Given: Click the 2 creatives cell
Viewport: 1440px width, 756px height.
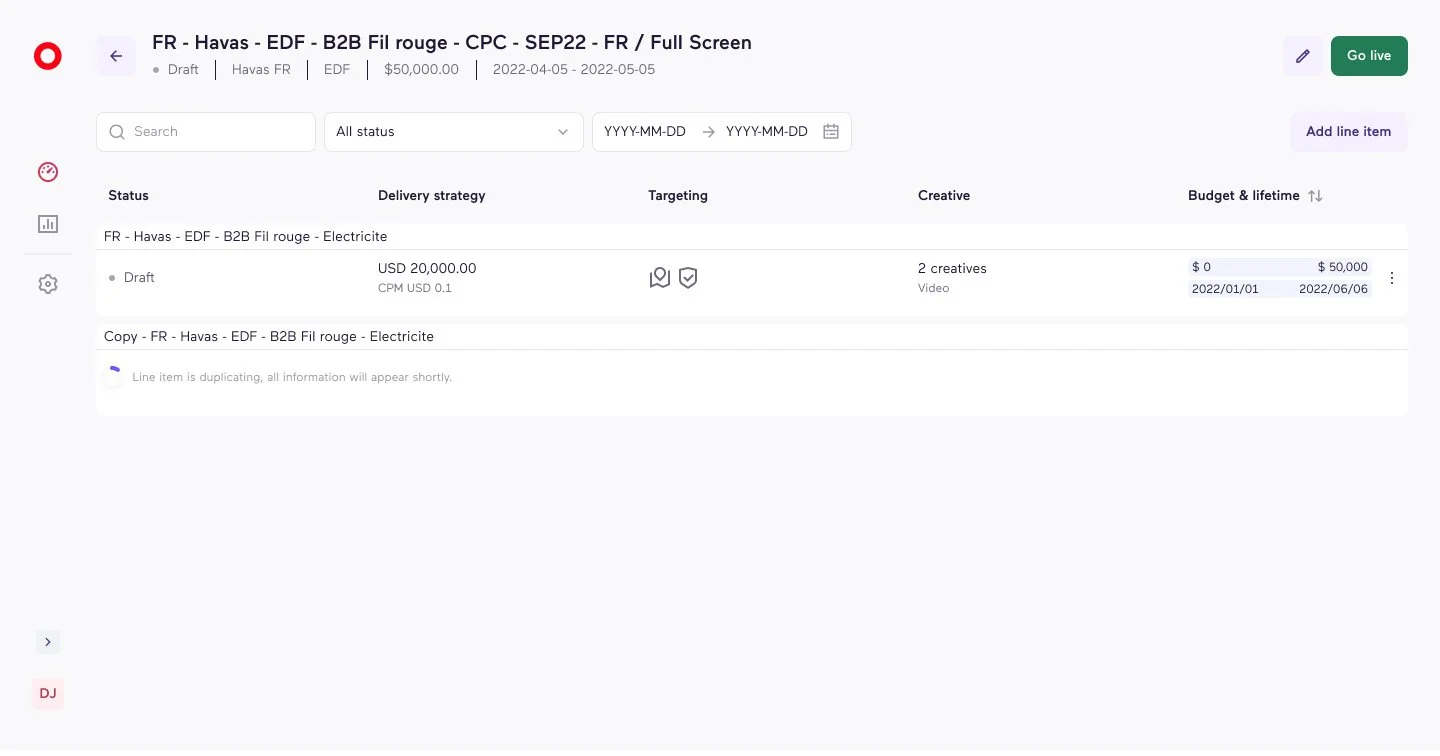Looking at the screenshot, I should (952, 268).
